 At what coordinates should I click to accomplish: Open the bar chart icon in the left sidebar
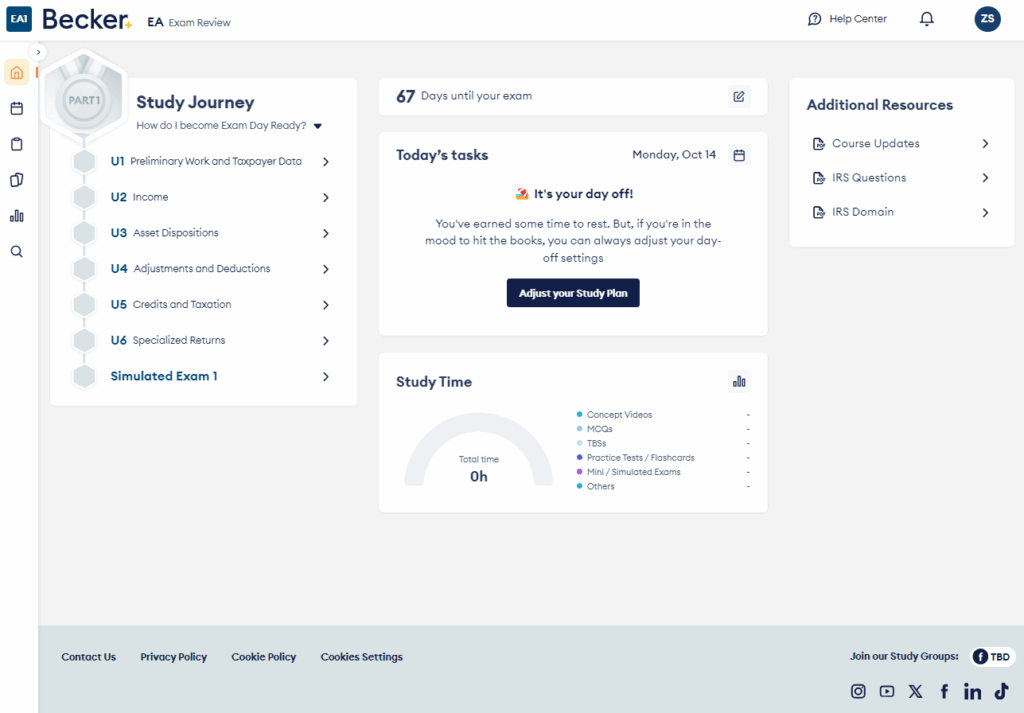click(x=16, y=216)
